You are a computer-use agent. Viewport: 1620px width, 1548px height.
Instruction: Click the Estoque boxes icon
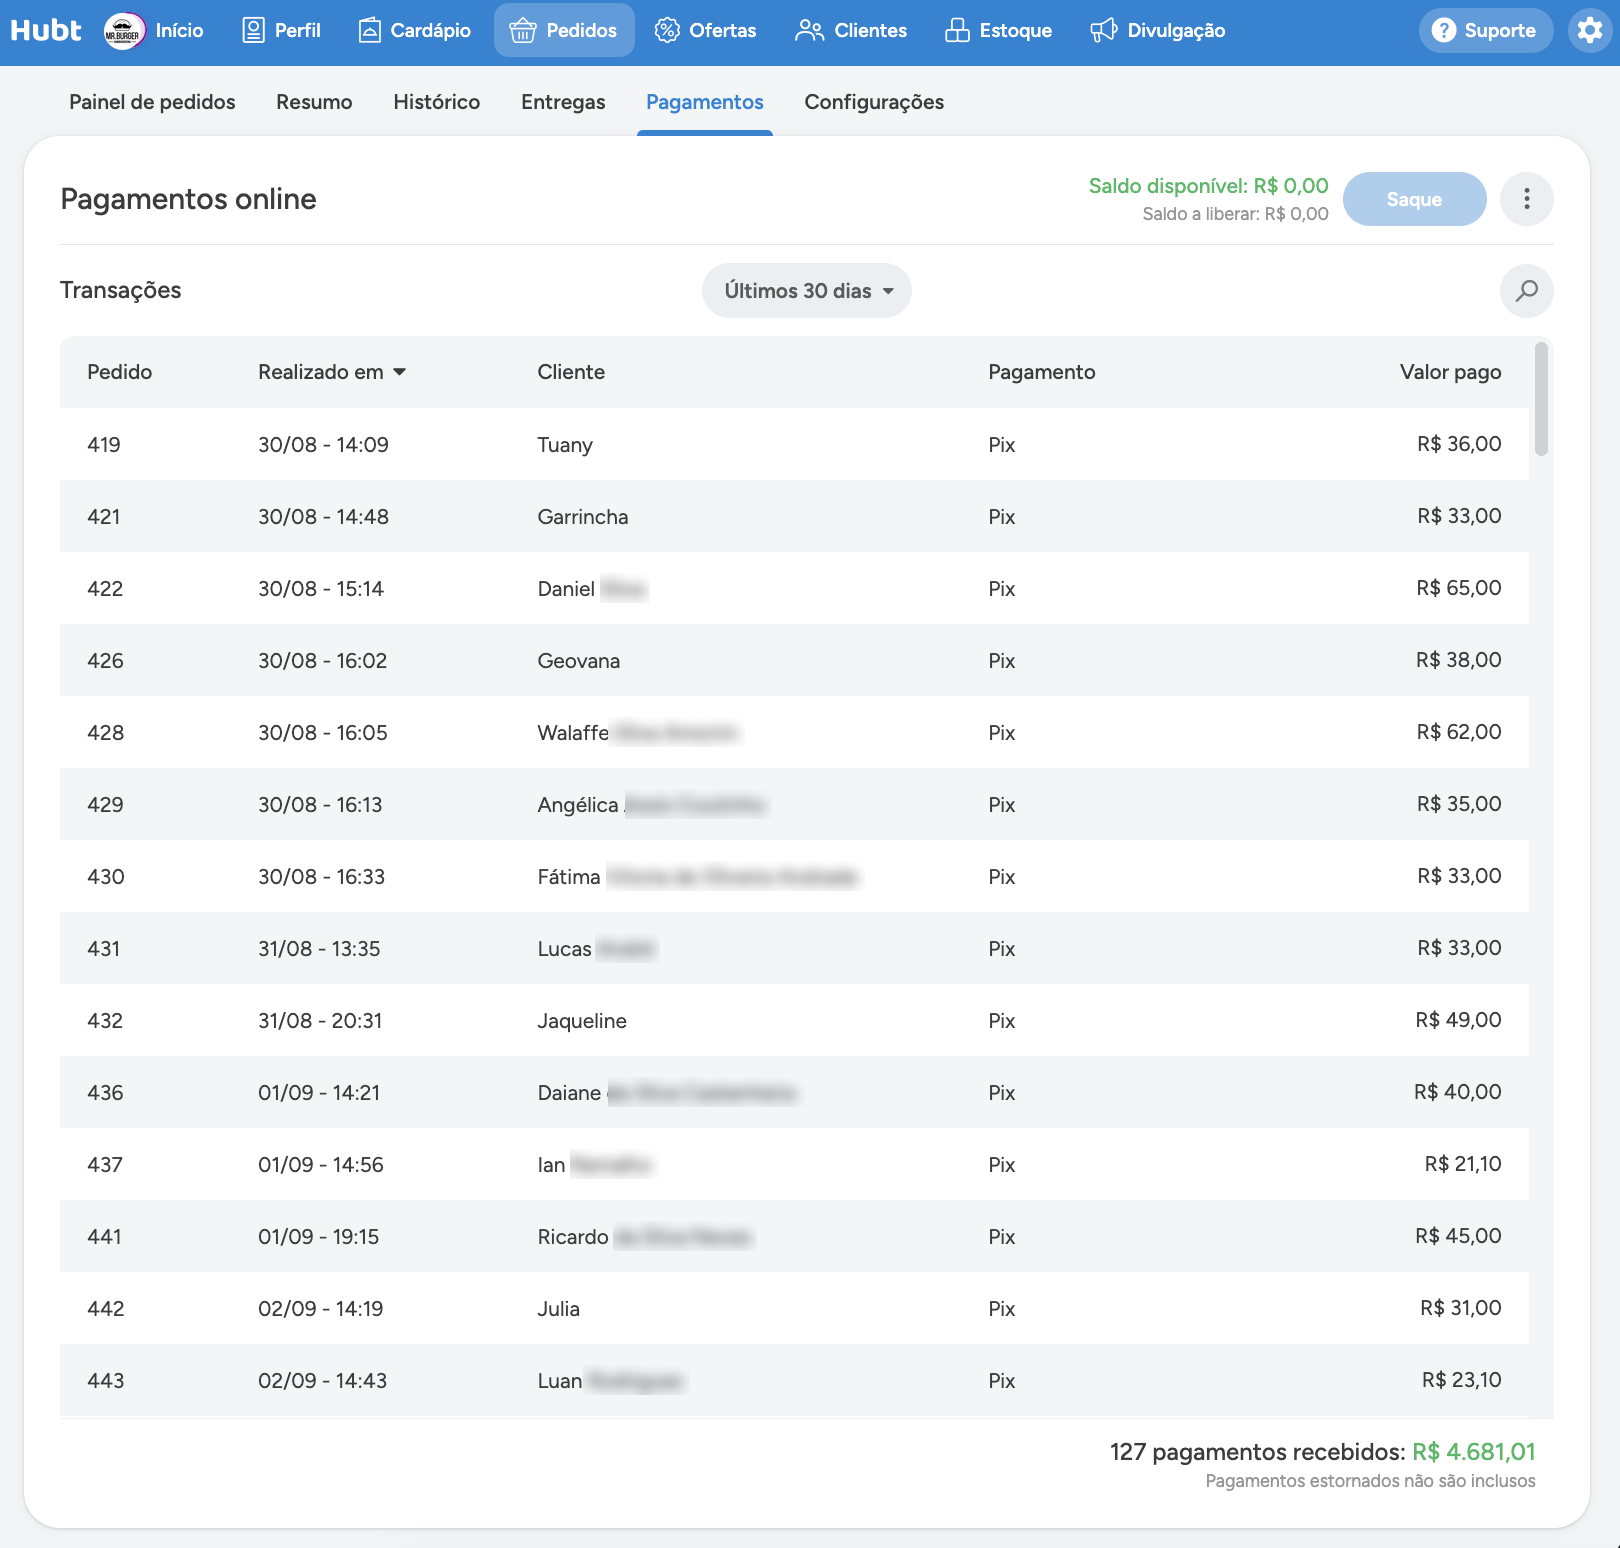957,30
